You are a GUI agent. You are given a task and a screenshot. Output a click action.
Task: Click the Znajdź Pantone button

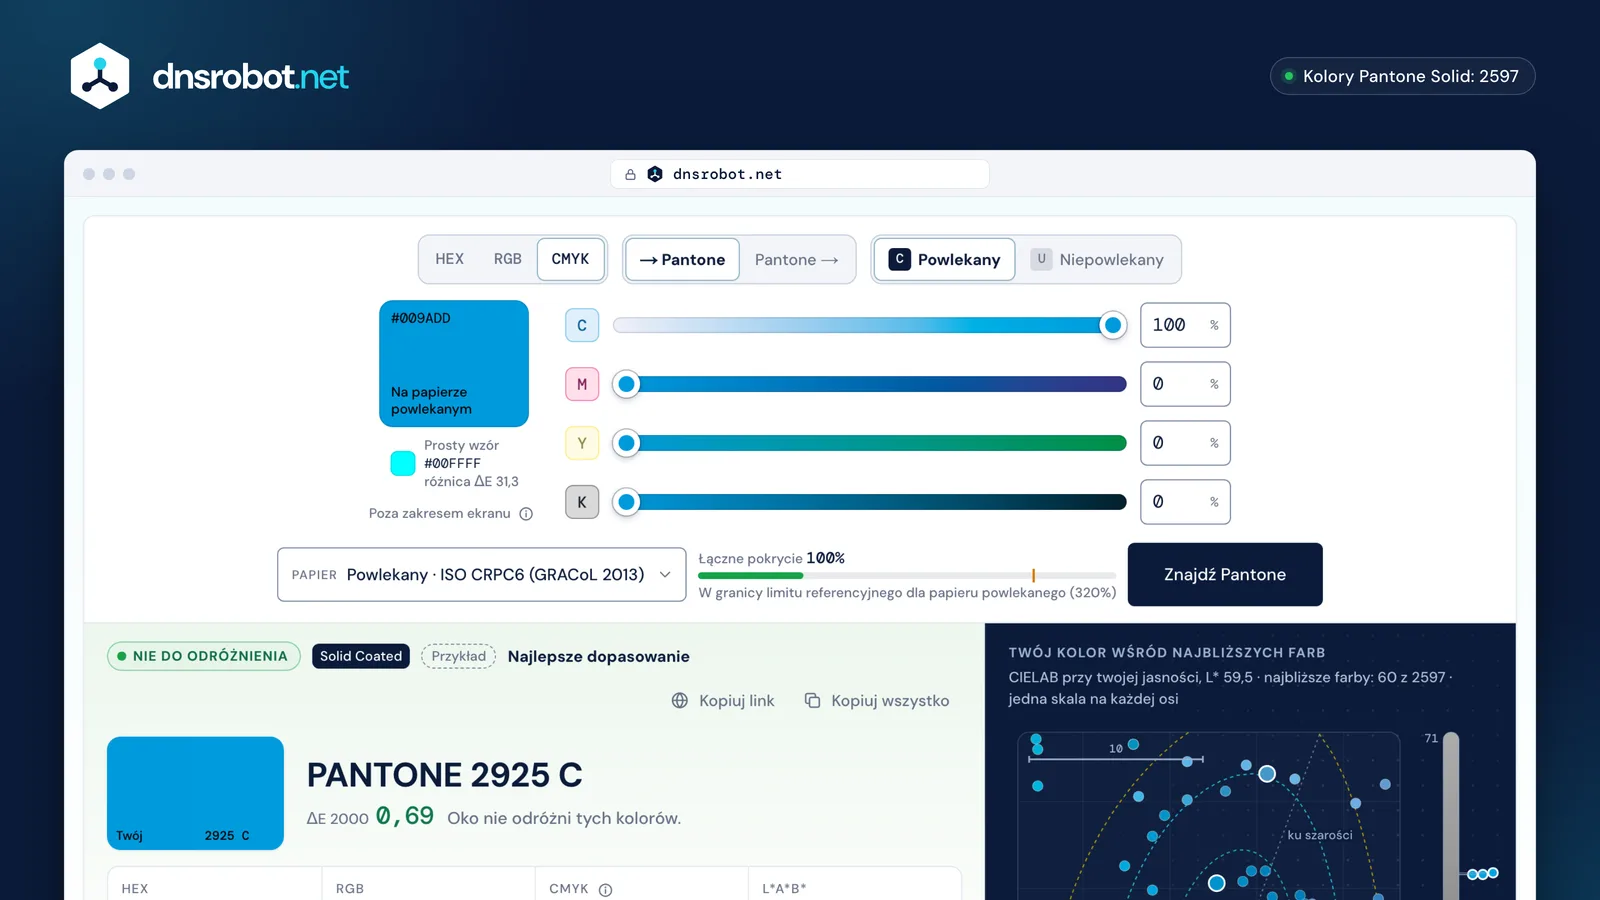coord(1225,575)
